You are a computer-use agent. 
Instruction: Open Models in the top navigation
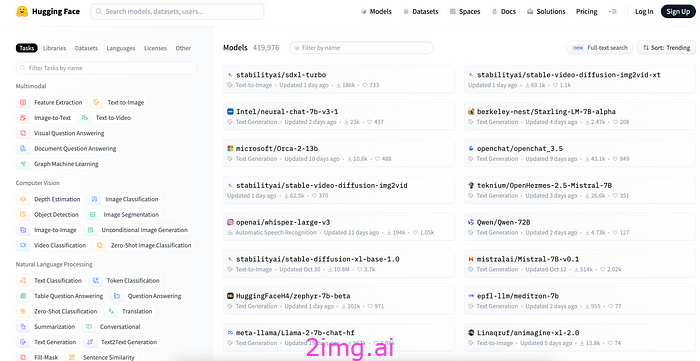pos(376,12)
